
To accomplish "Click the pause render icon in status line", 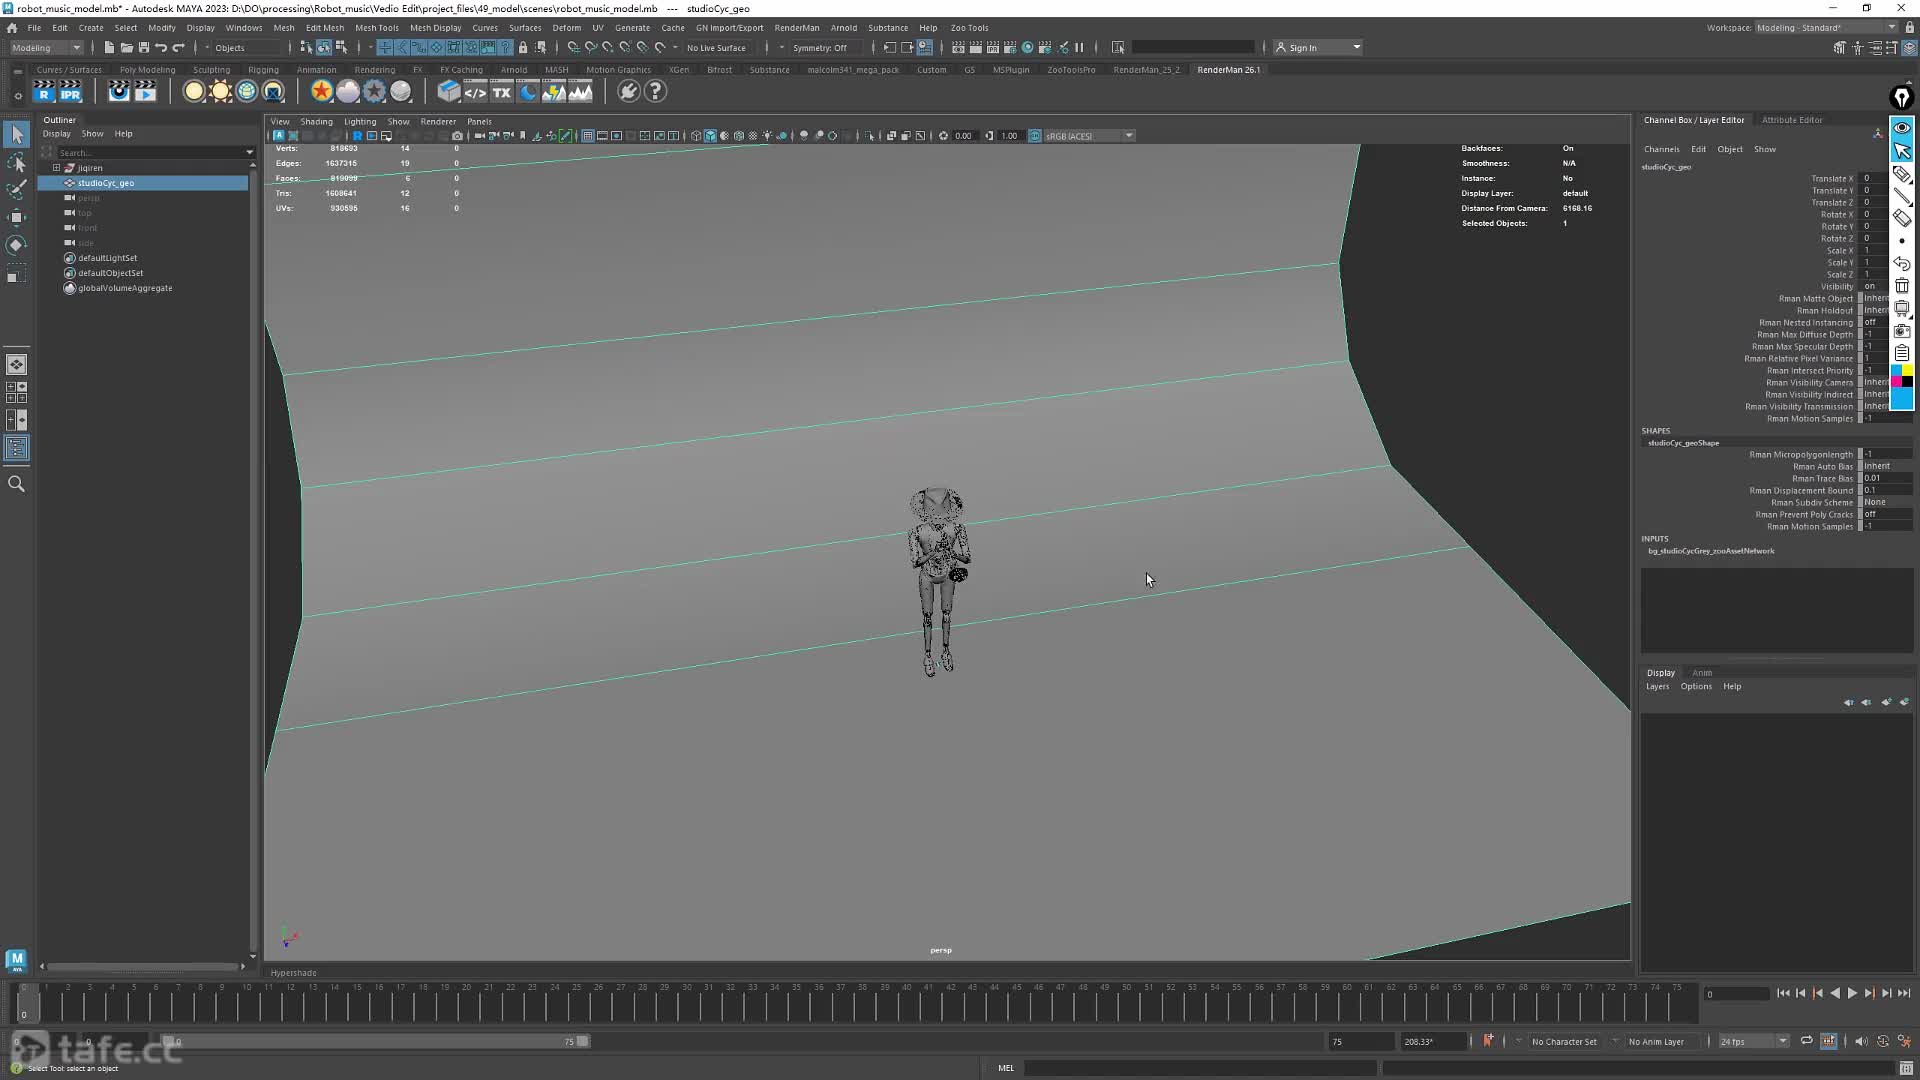I will coord(1079,47).
